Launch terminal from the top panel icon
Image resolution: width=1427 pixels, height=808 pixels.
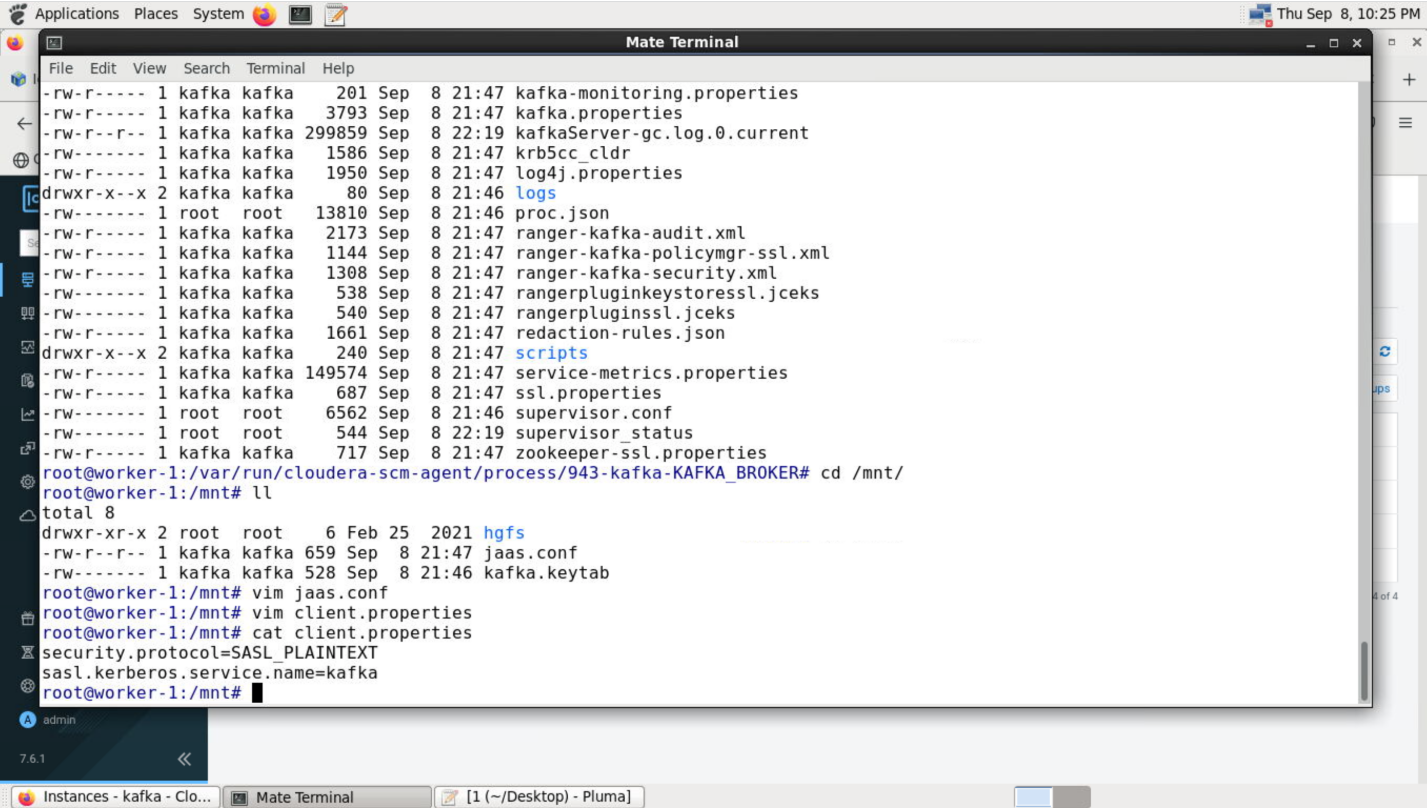click(x=300, y=14)
